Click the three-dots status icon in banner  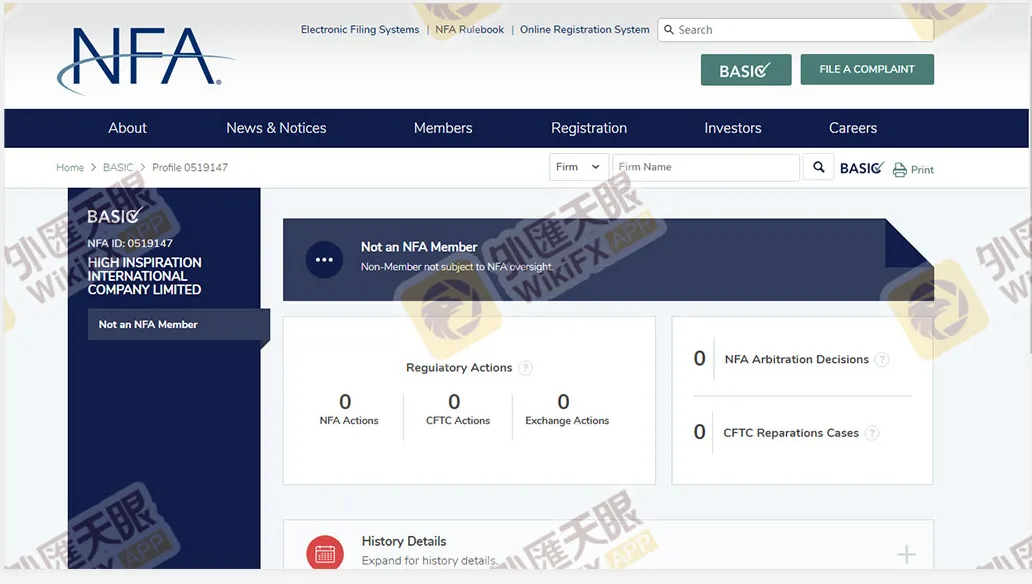(324, 259)
